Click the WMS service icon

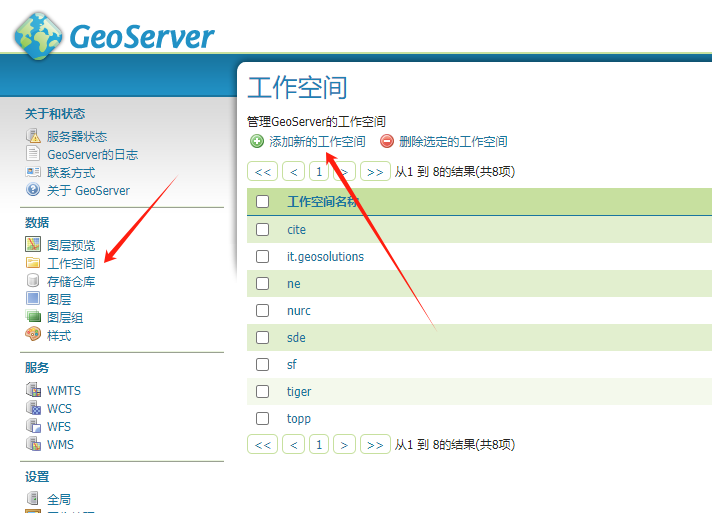tap(34, 444)
